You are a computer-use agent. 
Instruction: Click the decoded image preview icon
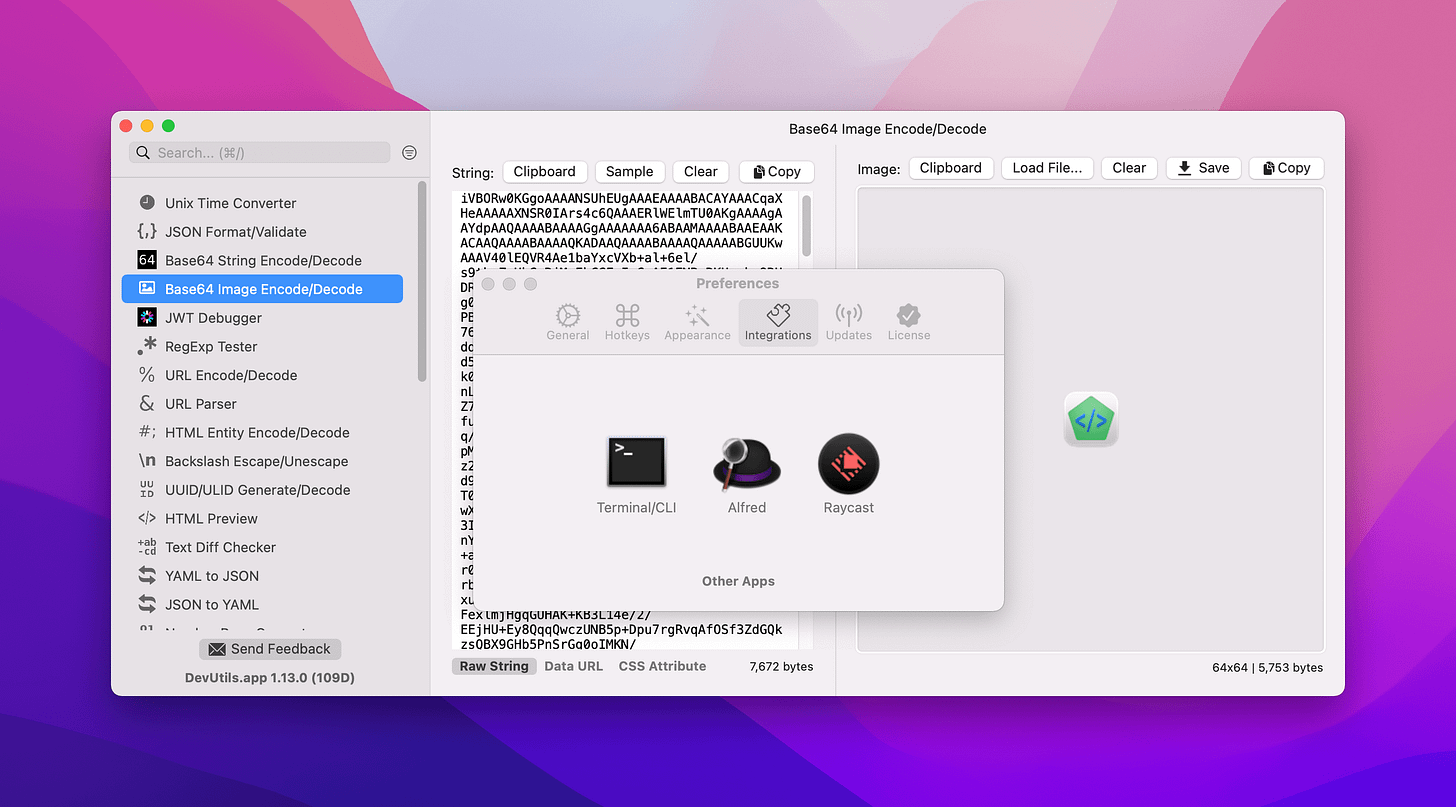tap(1091, 419)
